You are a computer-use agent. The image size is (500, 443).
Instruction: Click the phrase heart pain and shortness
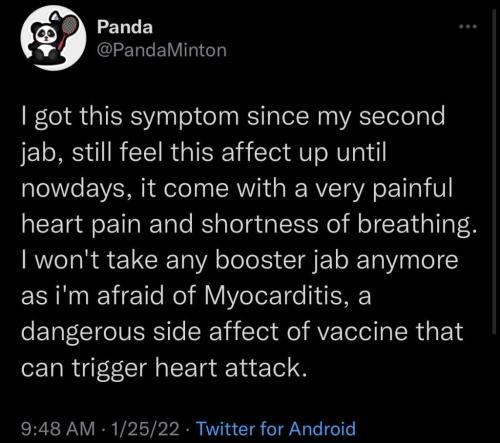pyautogui.click(x=170, y=224)
